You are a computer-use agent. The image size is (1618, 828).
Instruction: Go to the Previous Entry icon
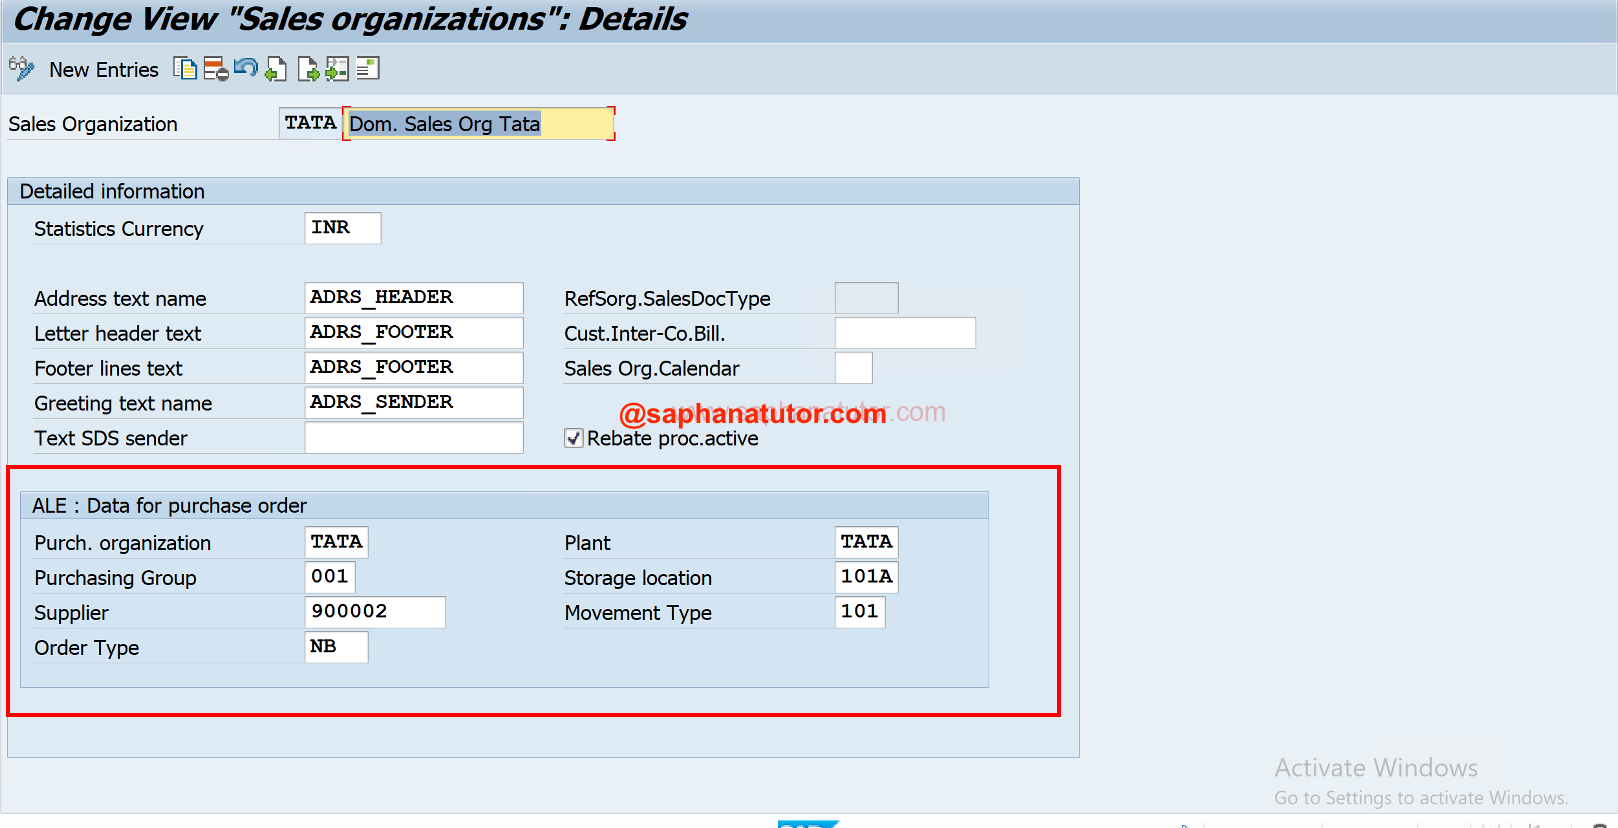[276, 68]
